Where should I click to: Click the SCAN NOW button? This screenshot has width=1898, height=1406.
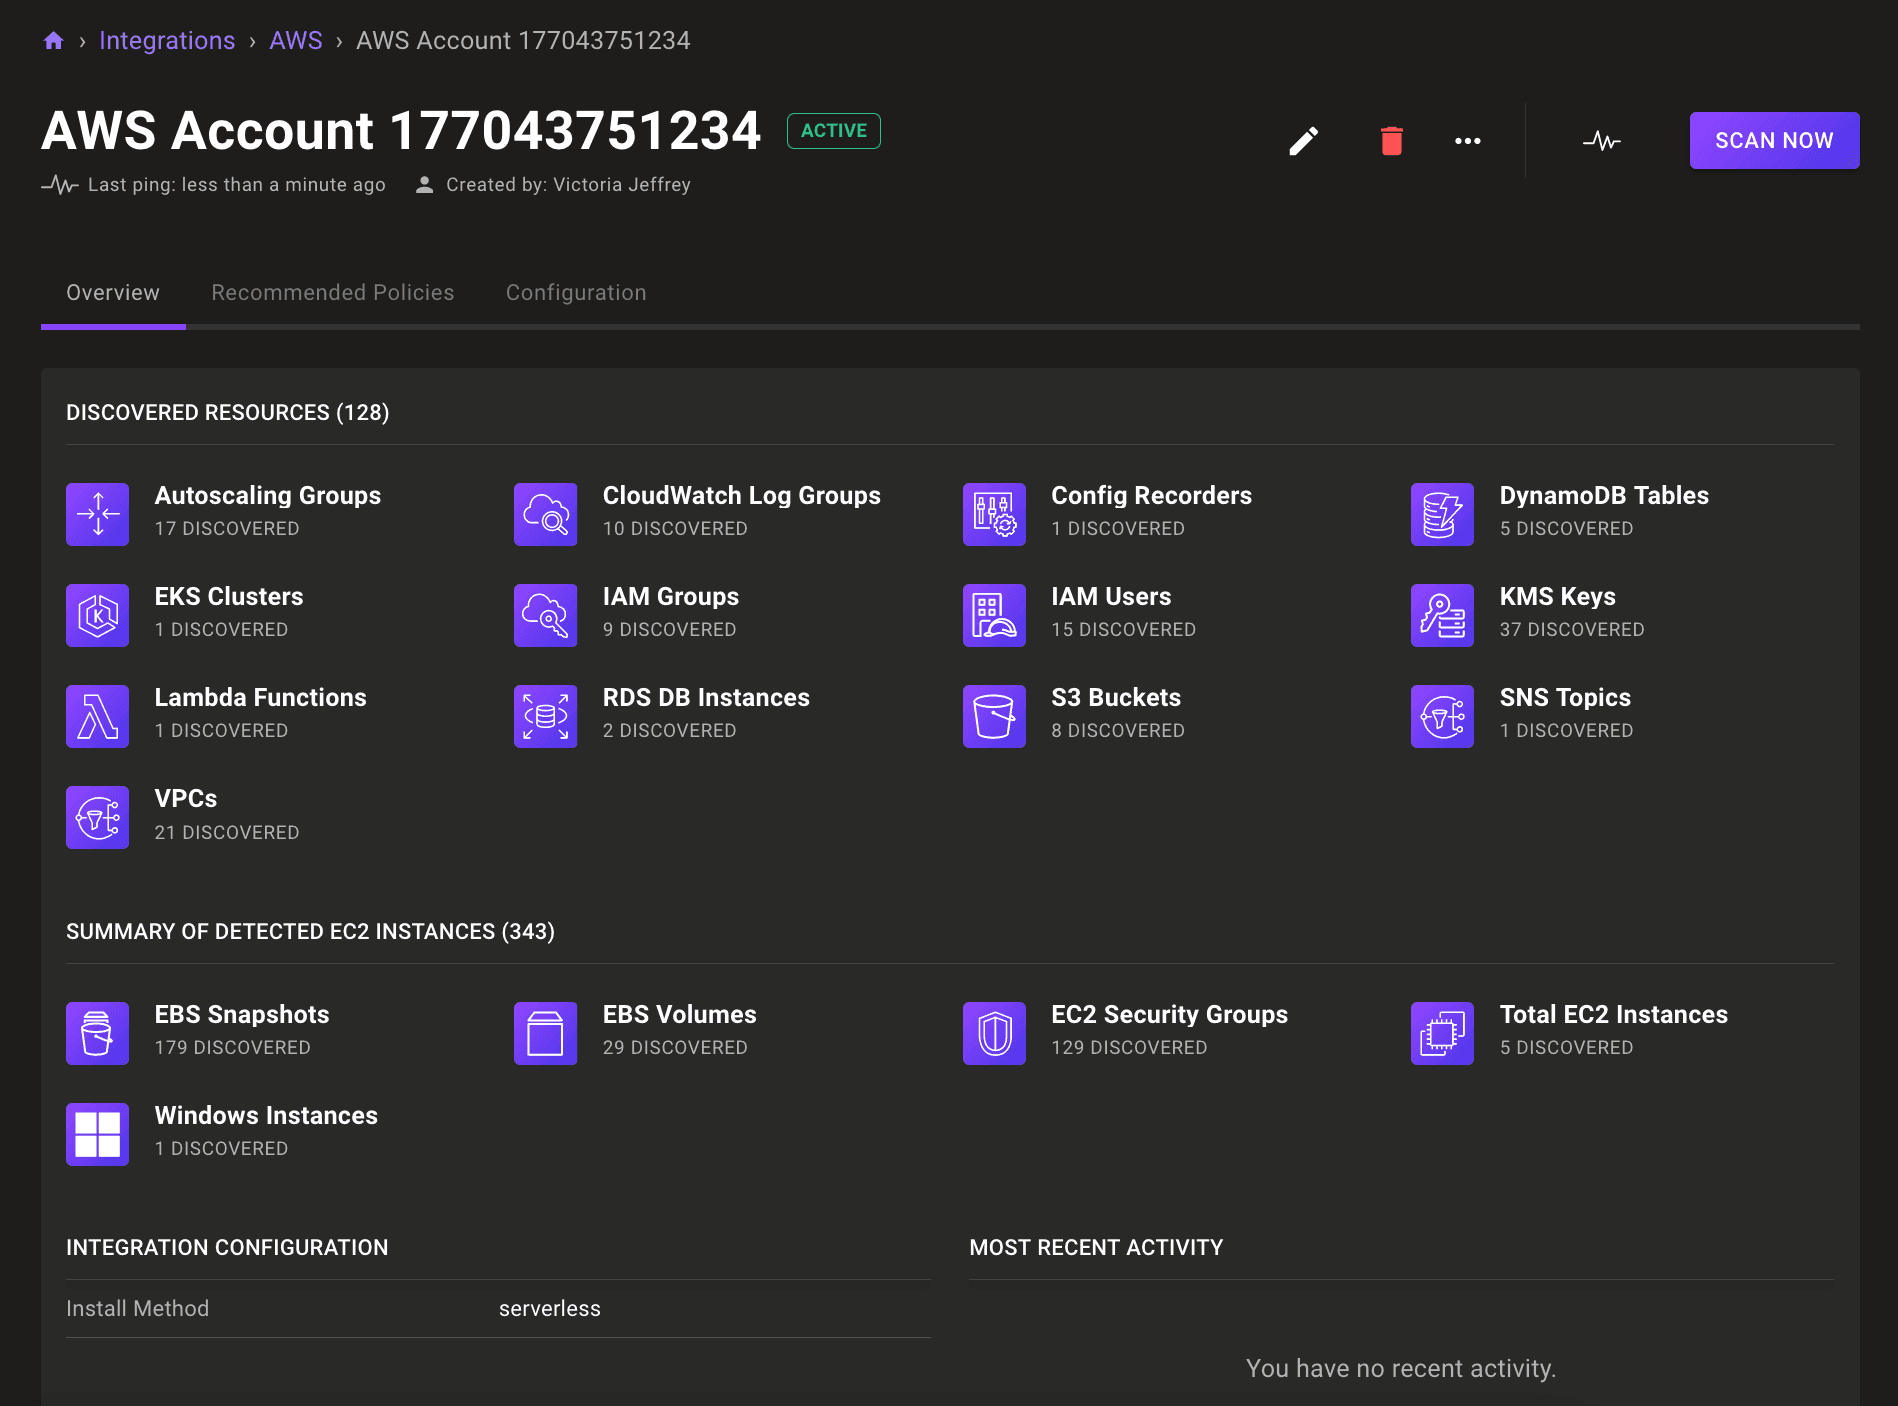pyautogui.click(x=1772, y=140)
